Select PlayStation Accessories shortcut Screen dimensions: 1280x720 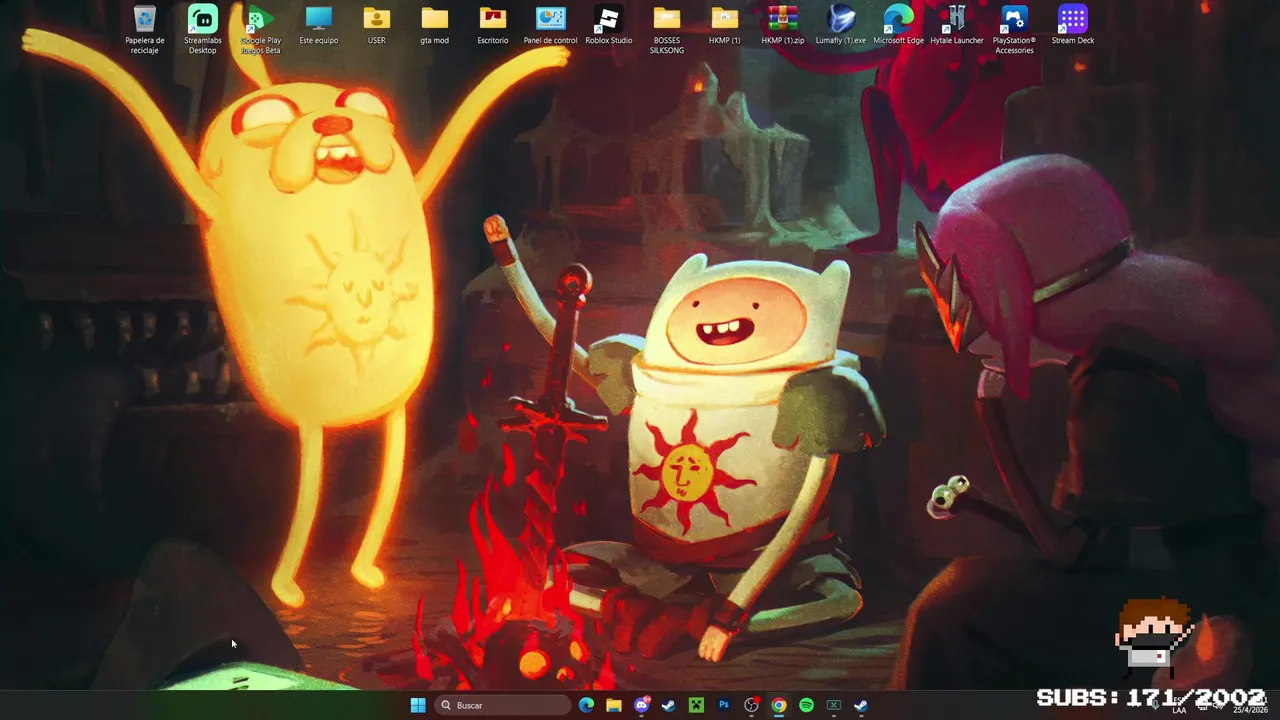[1014, 29]
